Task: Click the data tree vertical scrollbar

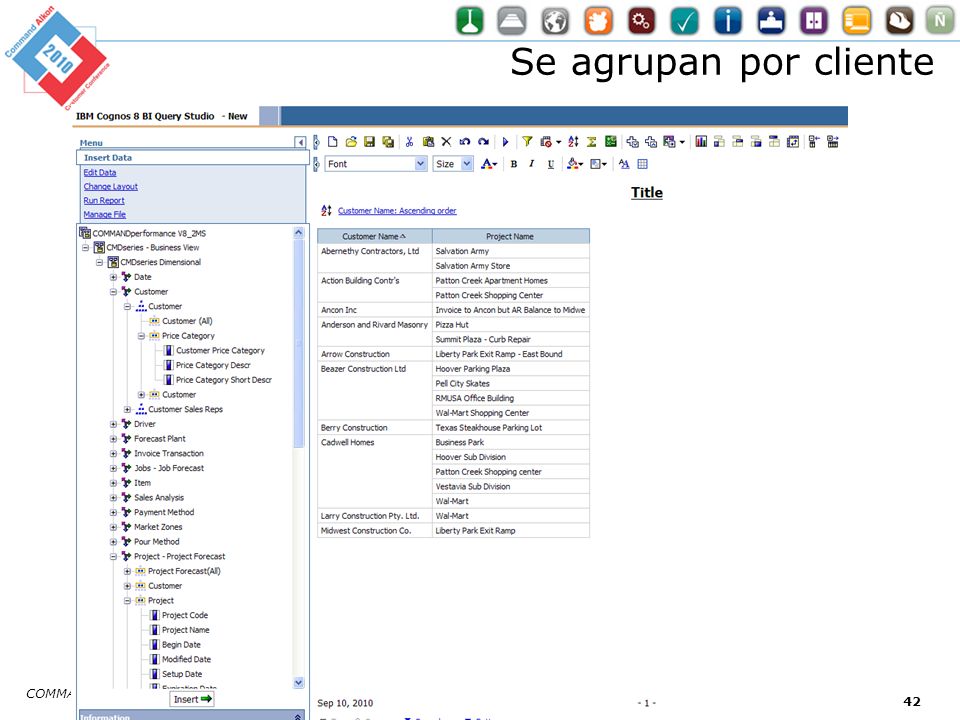Action: pos(299,343)
